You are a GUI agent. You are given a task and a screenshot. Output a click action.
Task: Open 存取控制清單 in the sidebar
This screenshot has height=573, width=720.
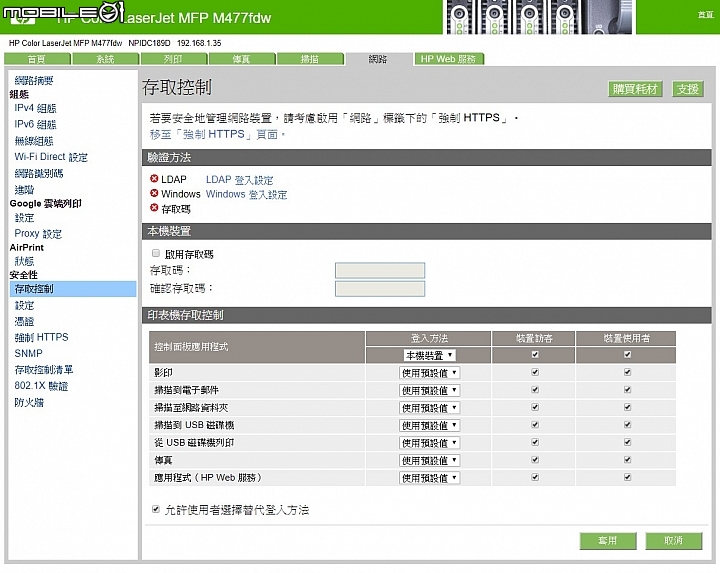coord(44,370)
